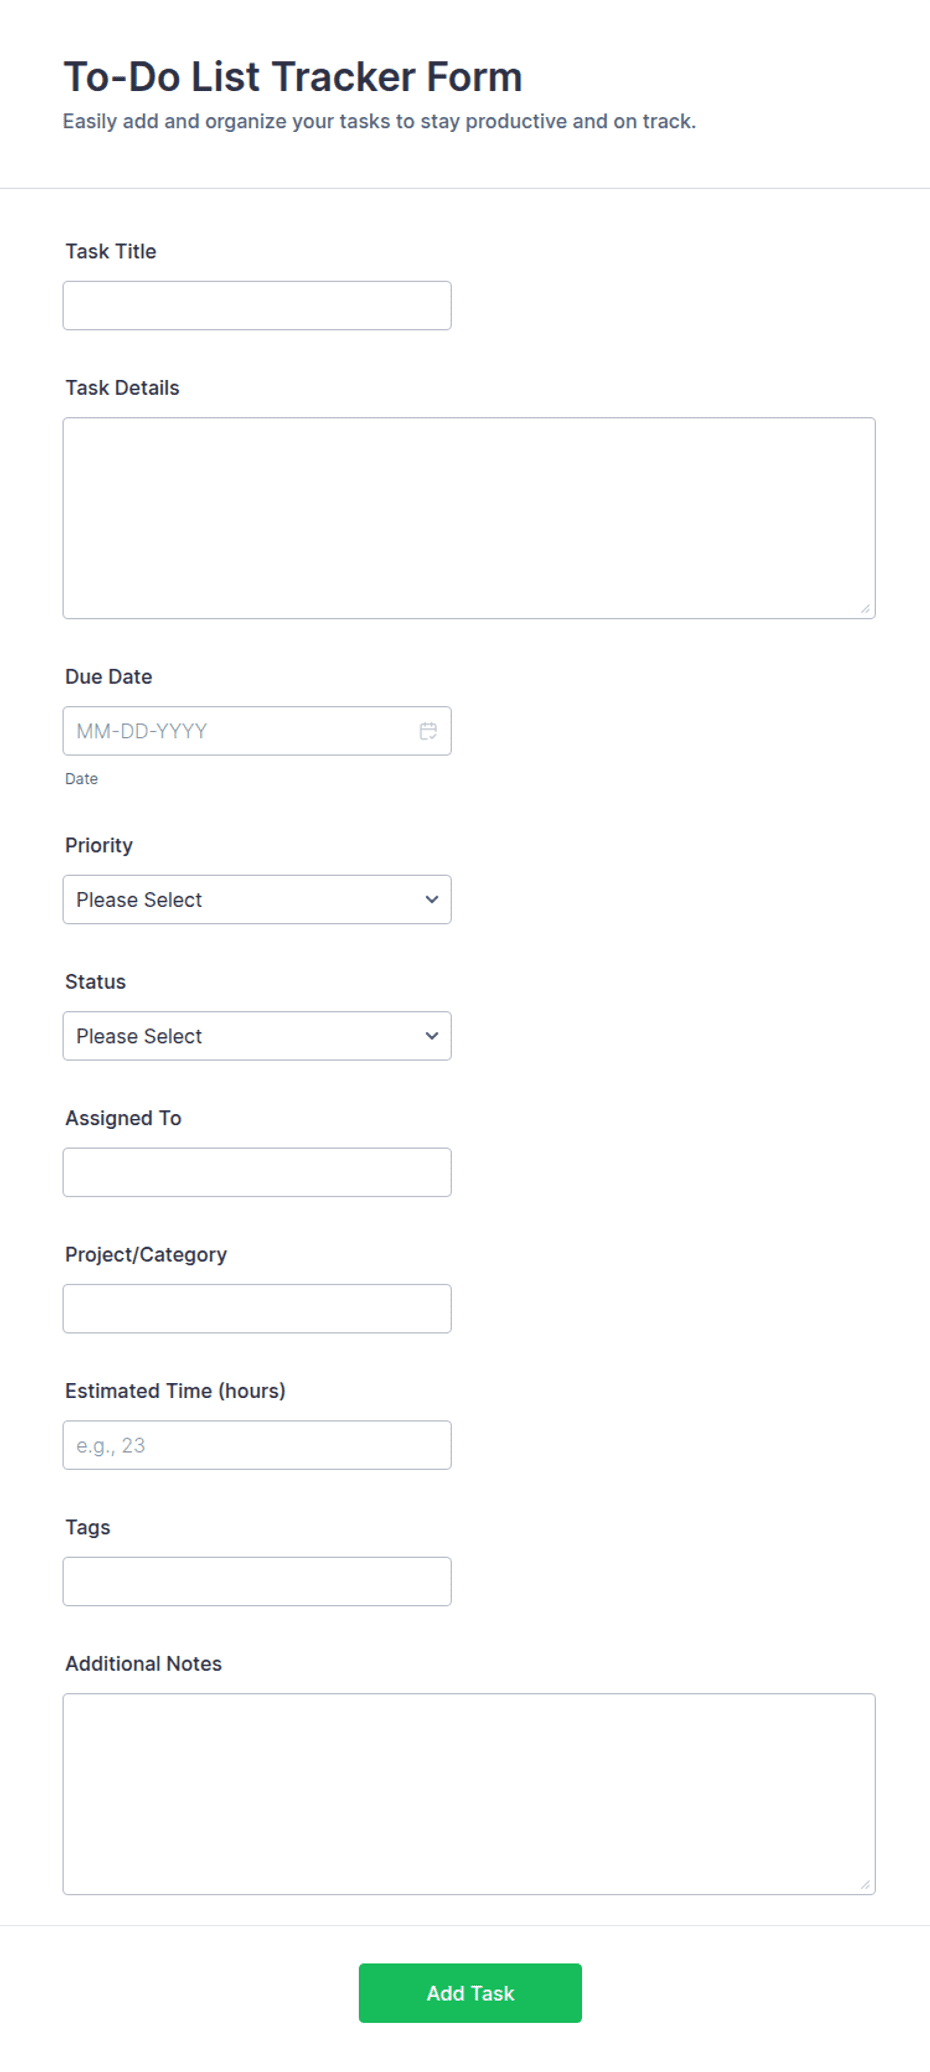
Task: Click the Estimated Time hours field
Action: [x=257, y=1445]
